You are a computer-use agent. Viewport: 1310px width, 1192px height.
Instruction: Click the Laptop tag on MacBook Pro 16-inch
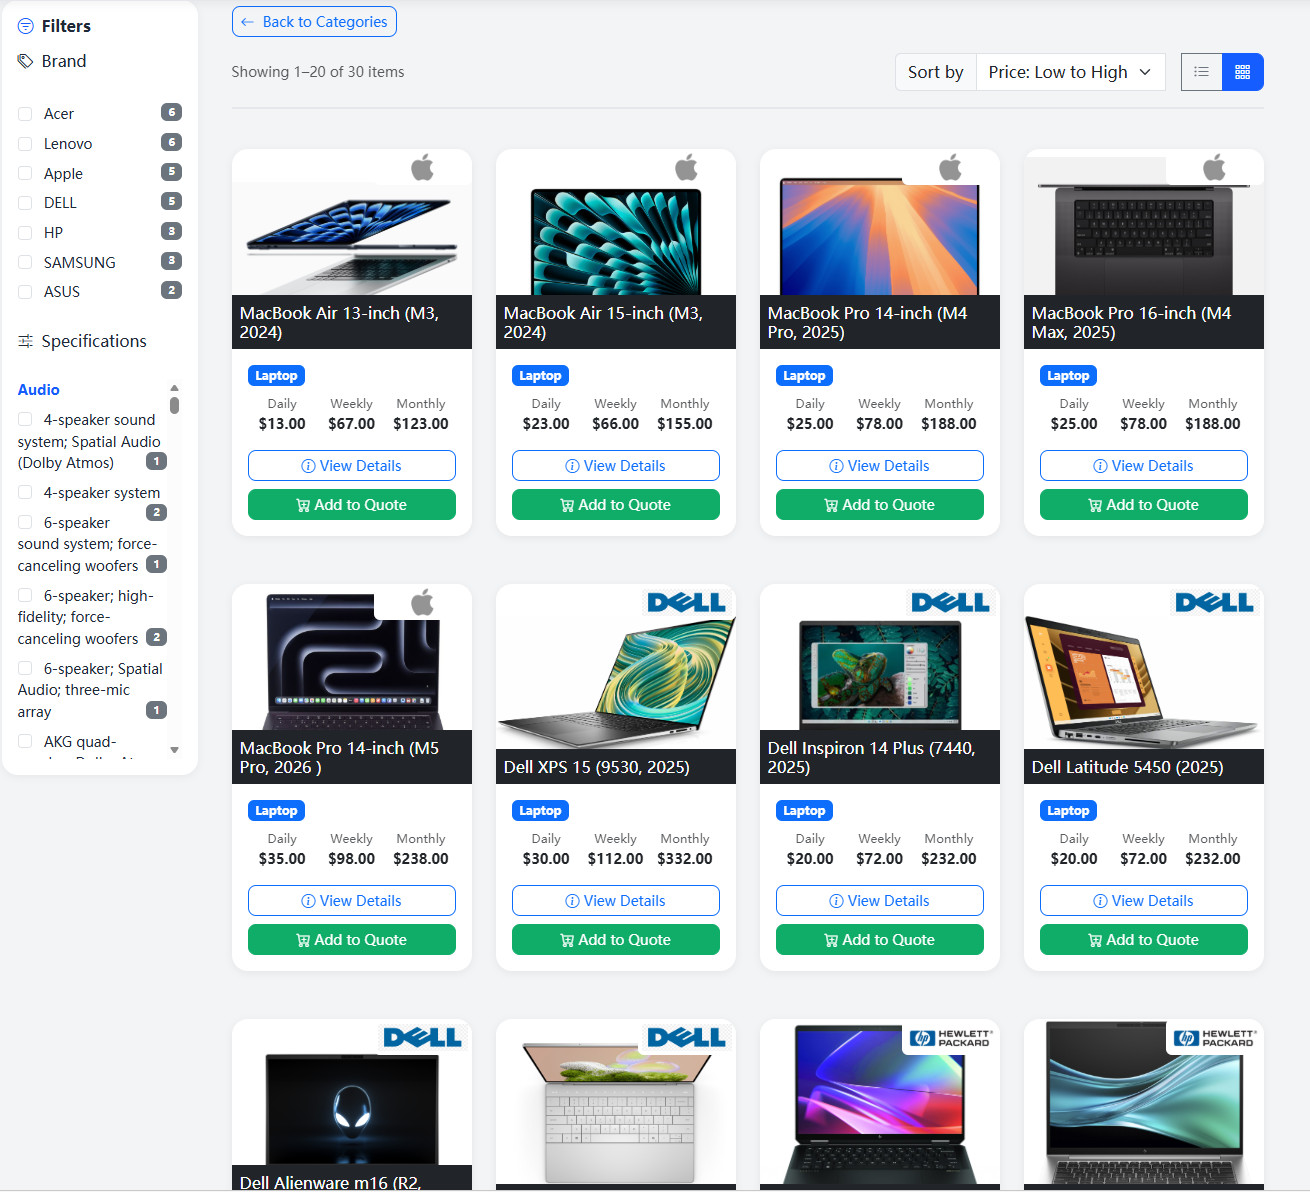[x=1068, y=376]
